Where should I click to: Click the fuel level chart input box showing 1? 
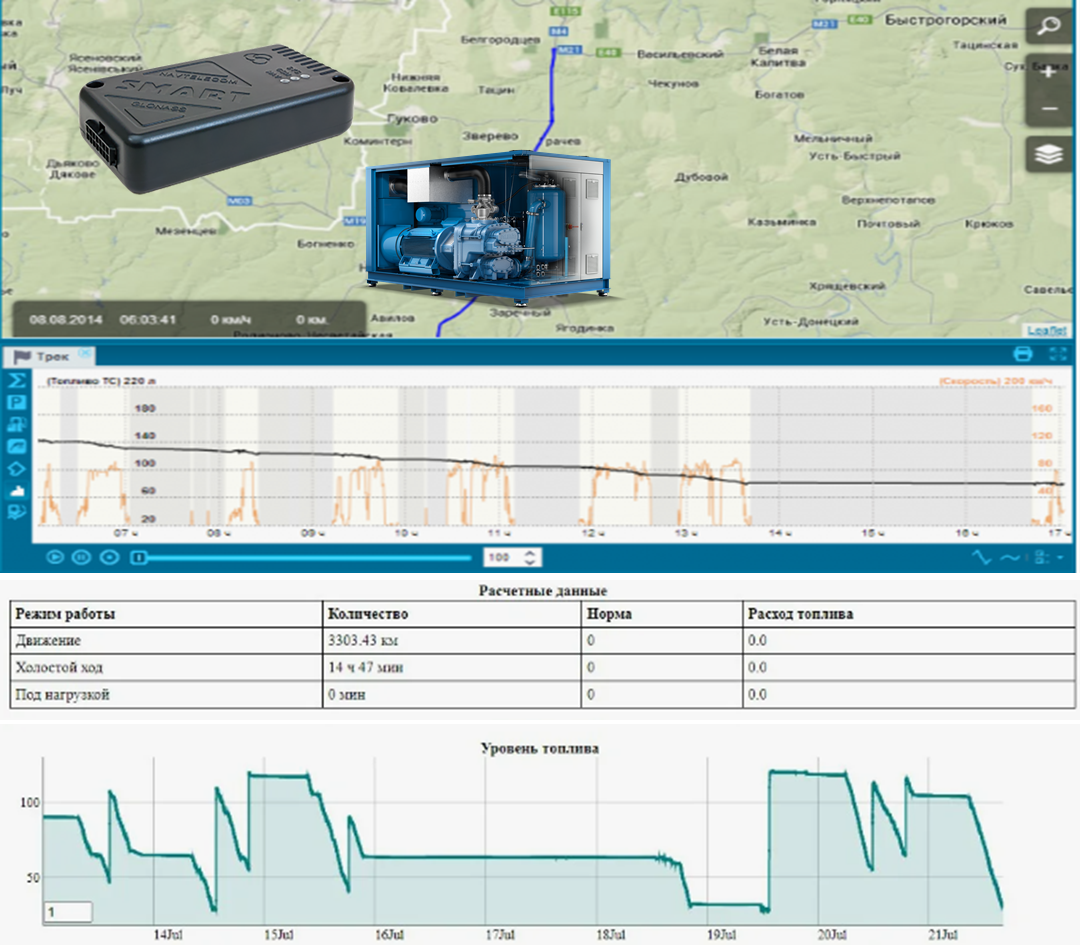point(67,912)
